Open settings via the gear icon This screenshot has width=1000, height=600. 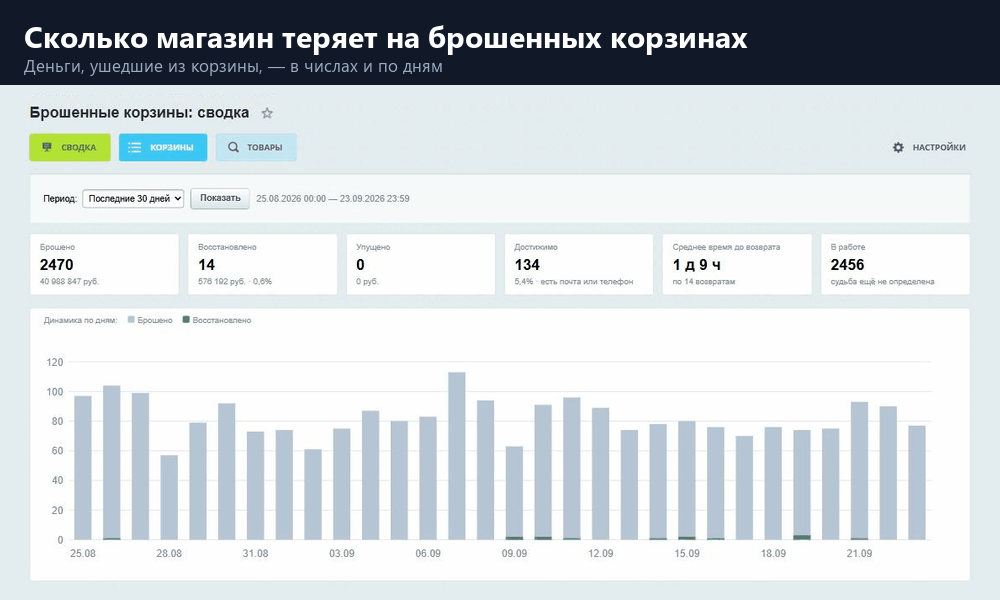[898, 147]
